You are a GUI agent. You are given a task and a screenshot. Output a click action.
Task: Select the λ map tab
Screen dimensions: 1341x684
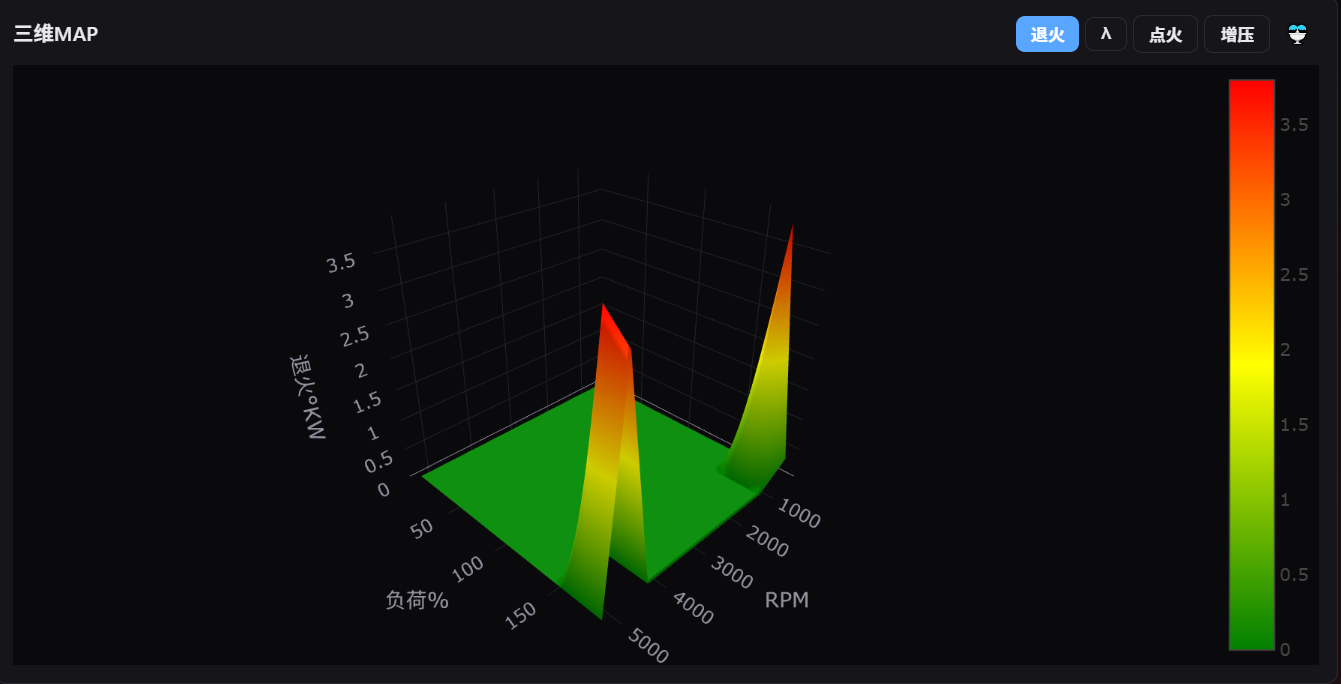1106,34
